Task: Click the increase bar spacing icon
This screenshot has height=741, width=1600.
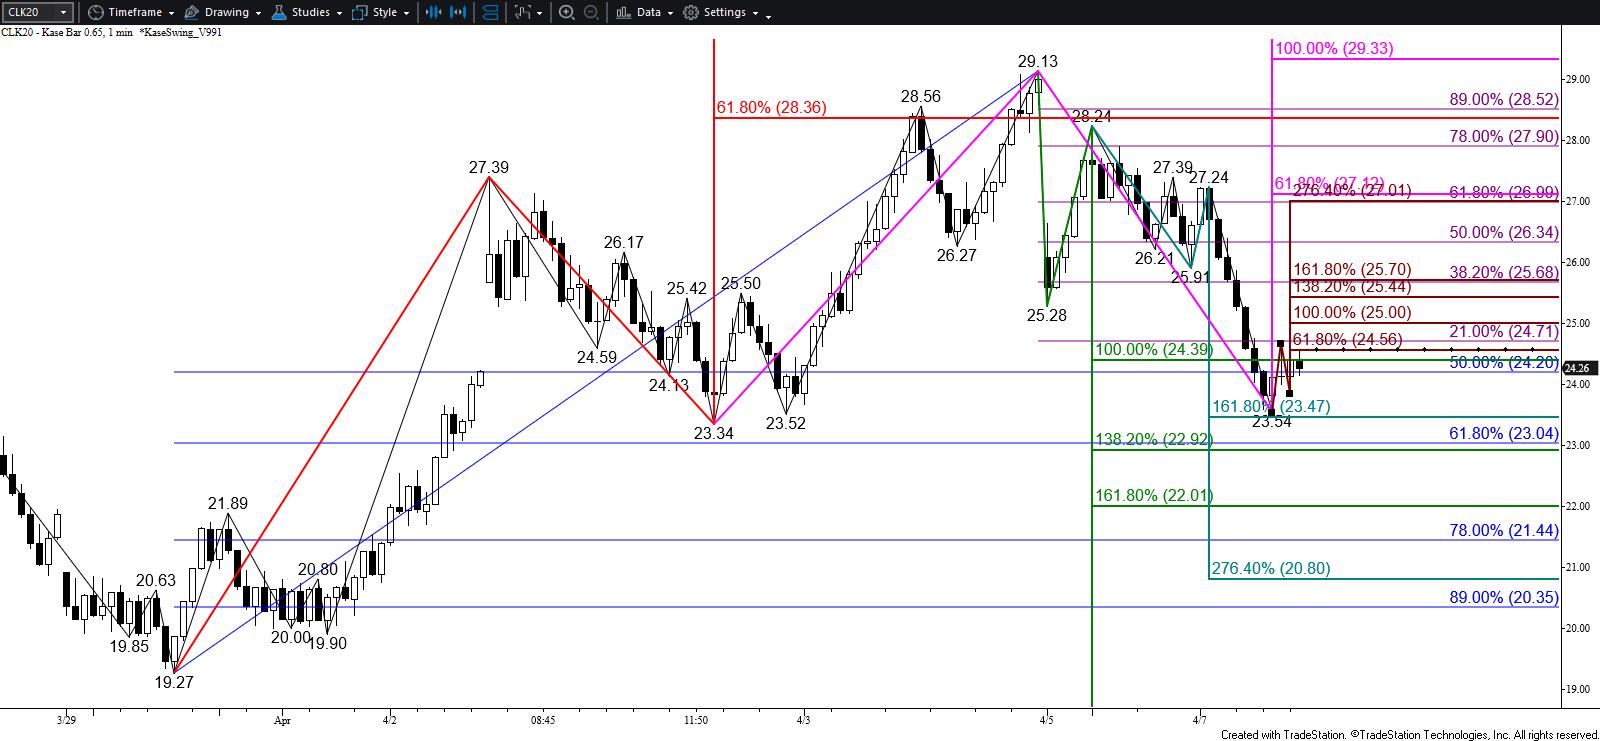Action: tap(459, 12)
